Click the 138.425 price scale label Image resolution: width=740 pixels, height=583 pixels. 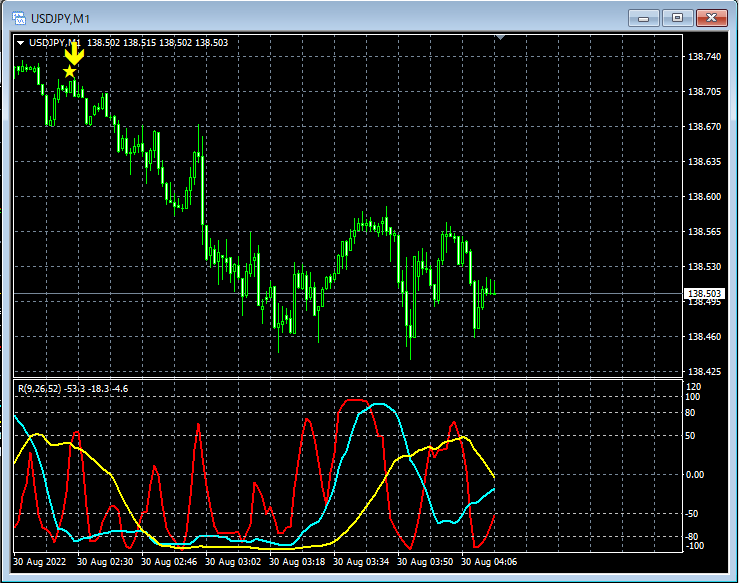705,372
